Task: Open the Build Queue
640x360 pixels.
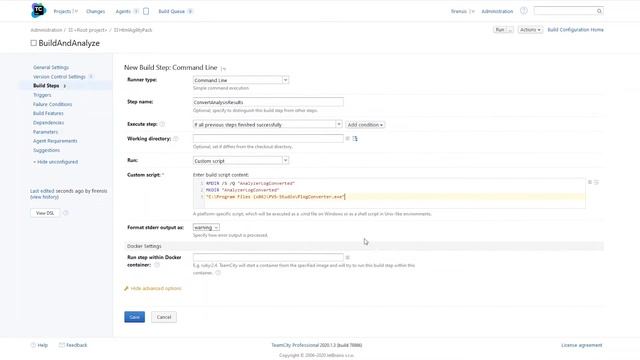Action: (x=171, y=11)
